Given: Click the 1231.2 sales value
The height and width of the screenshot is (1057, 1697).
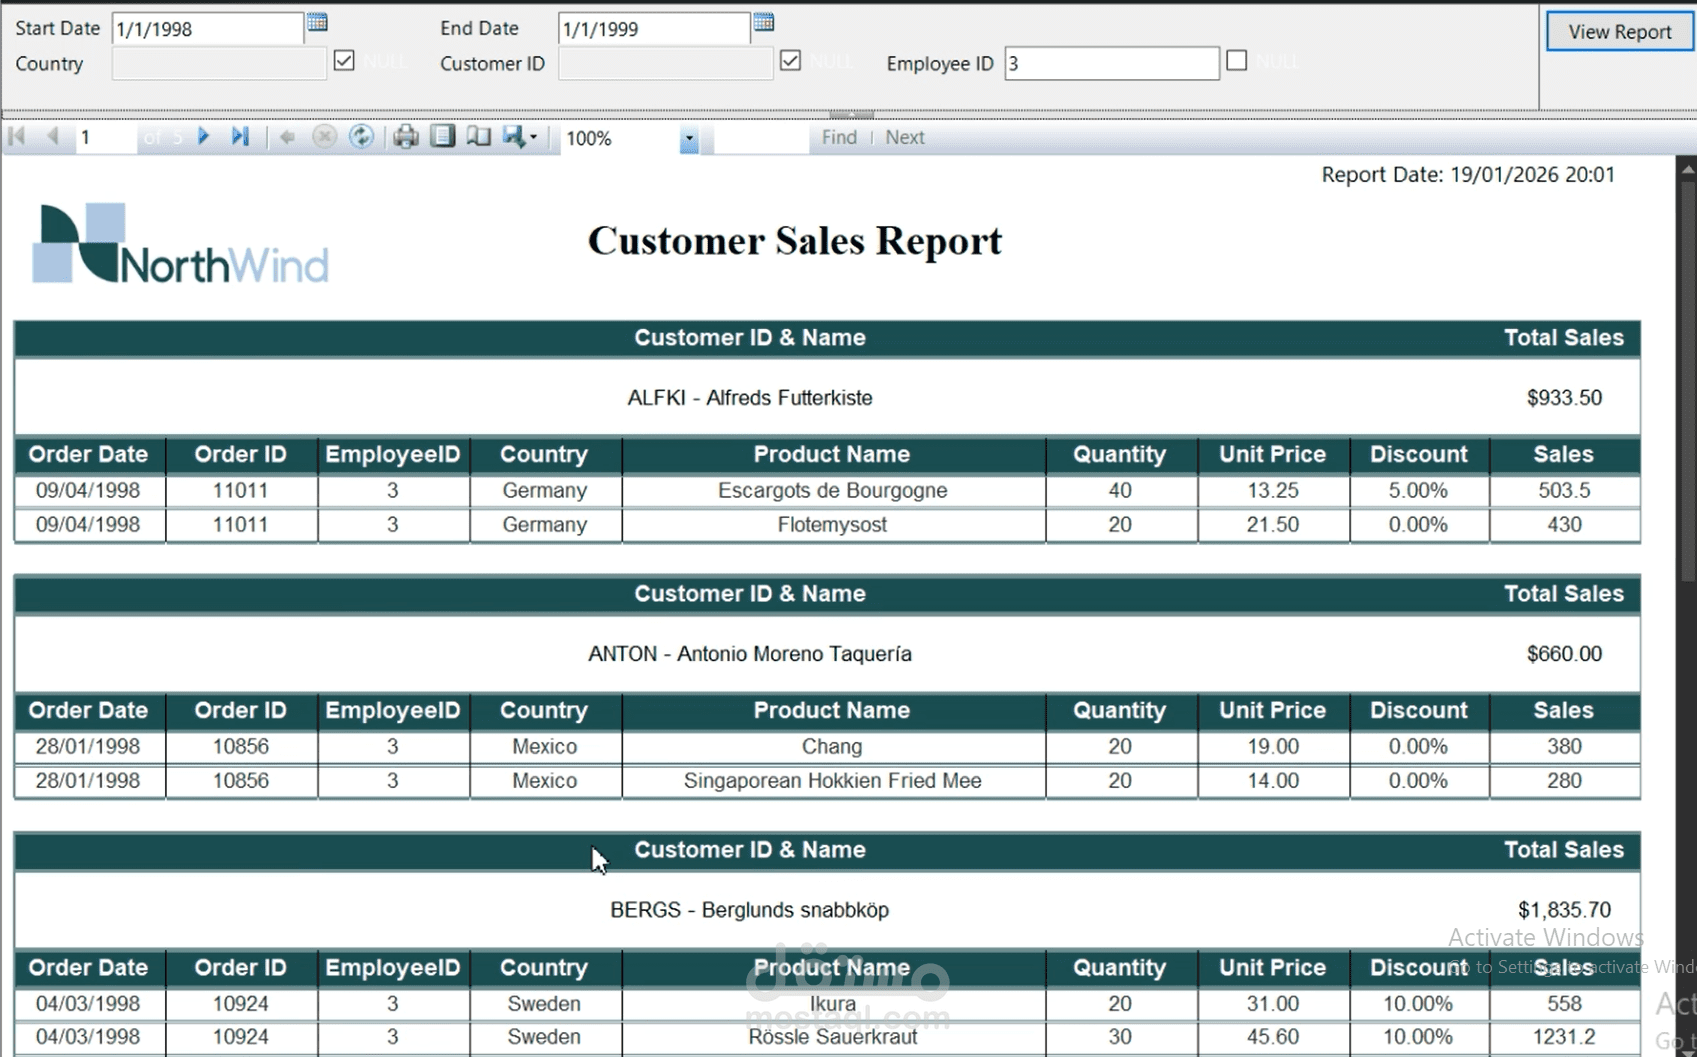Looking at the screenshot, I should click(x=1564, y=1037).
